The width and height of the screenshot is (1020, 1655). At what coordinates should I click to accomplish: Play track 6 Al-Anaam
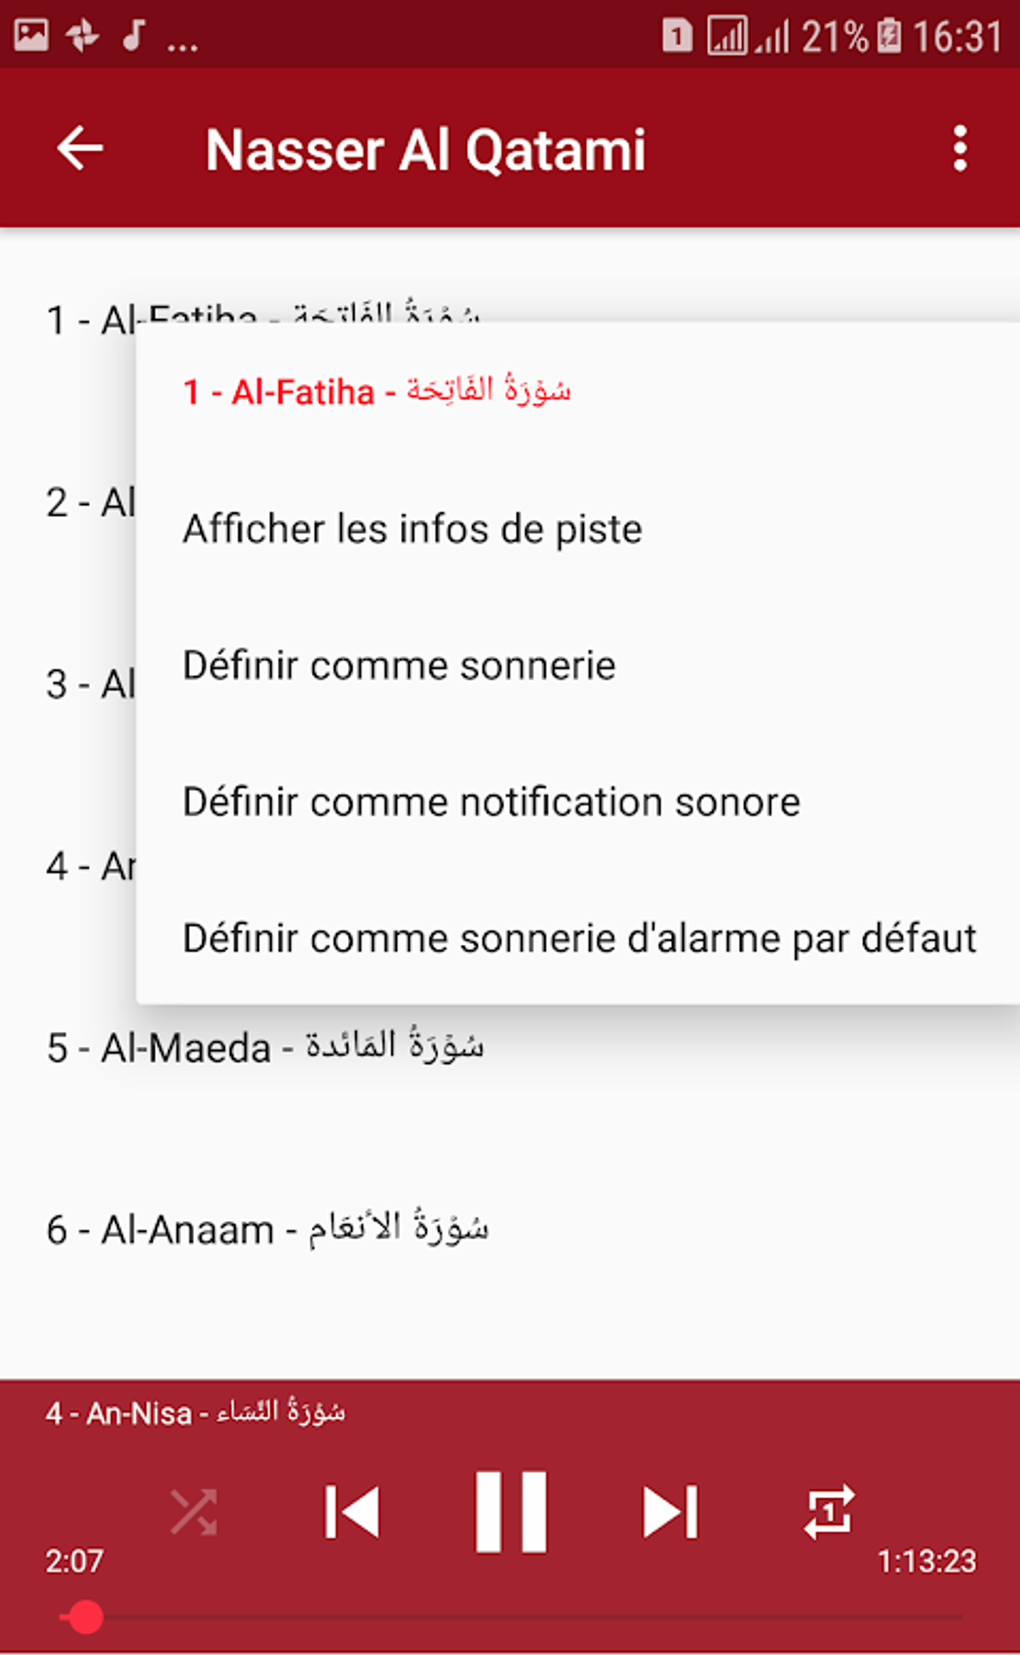tap(267, 1230)
